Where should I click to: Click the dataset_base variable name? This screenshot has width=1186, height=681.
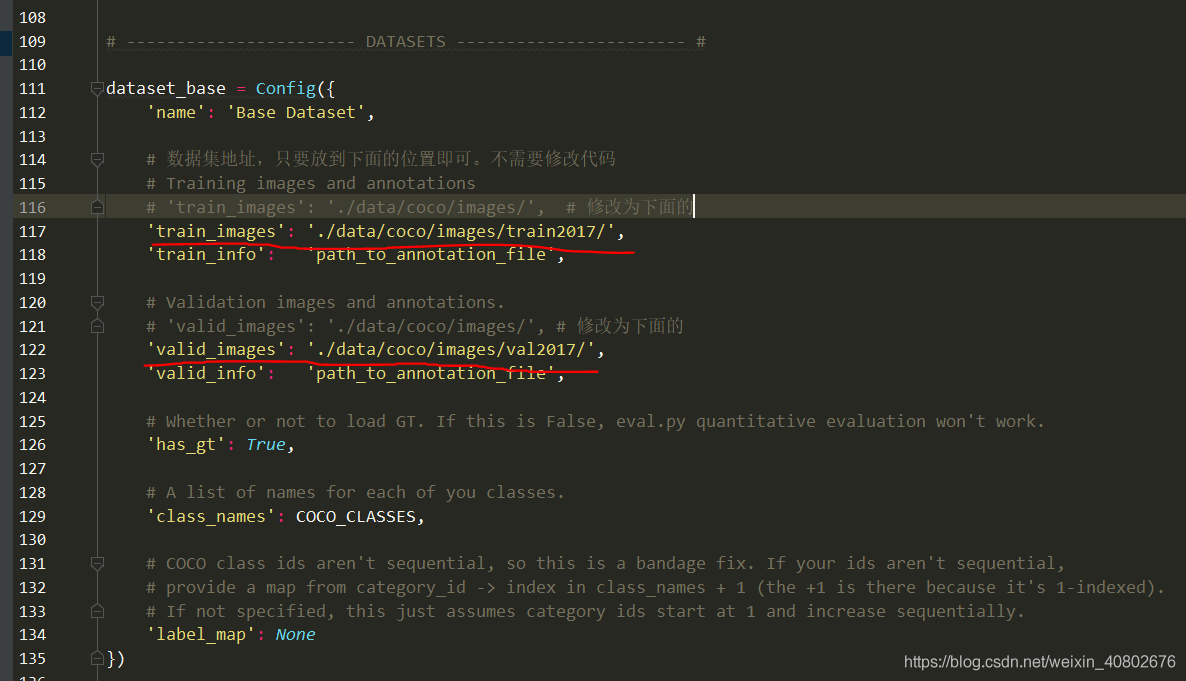pos(166,89)
